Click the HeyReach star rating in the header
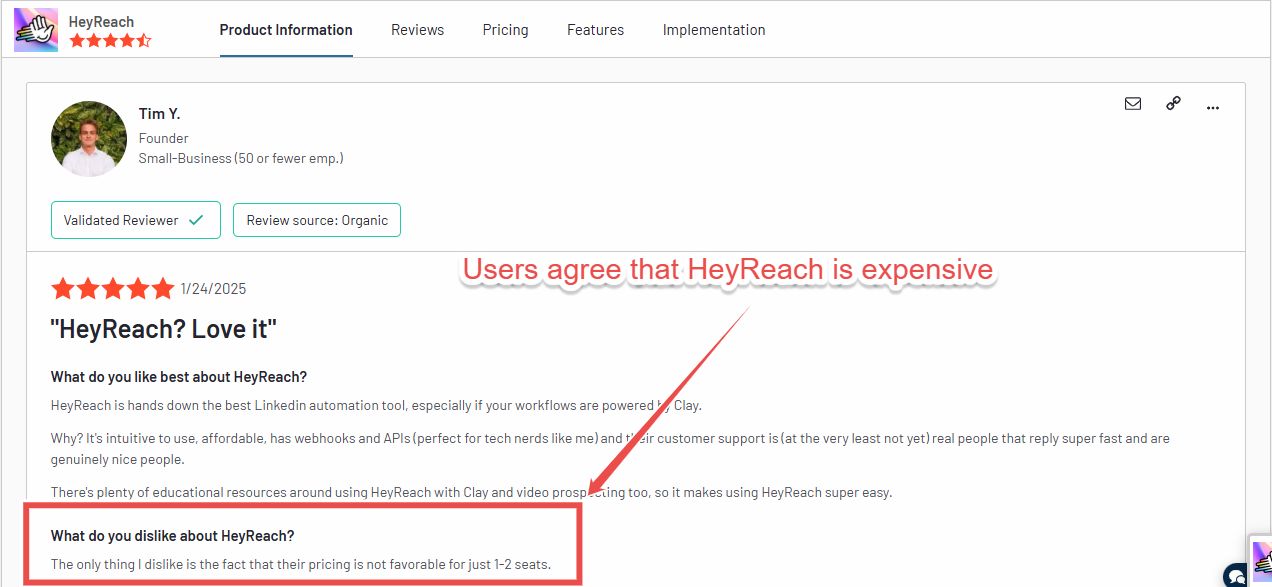1272x587 pixels. coord(110,41)
